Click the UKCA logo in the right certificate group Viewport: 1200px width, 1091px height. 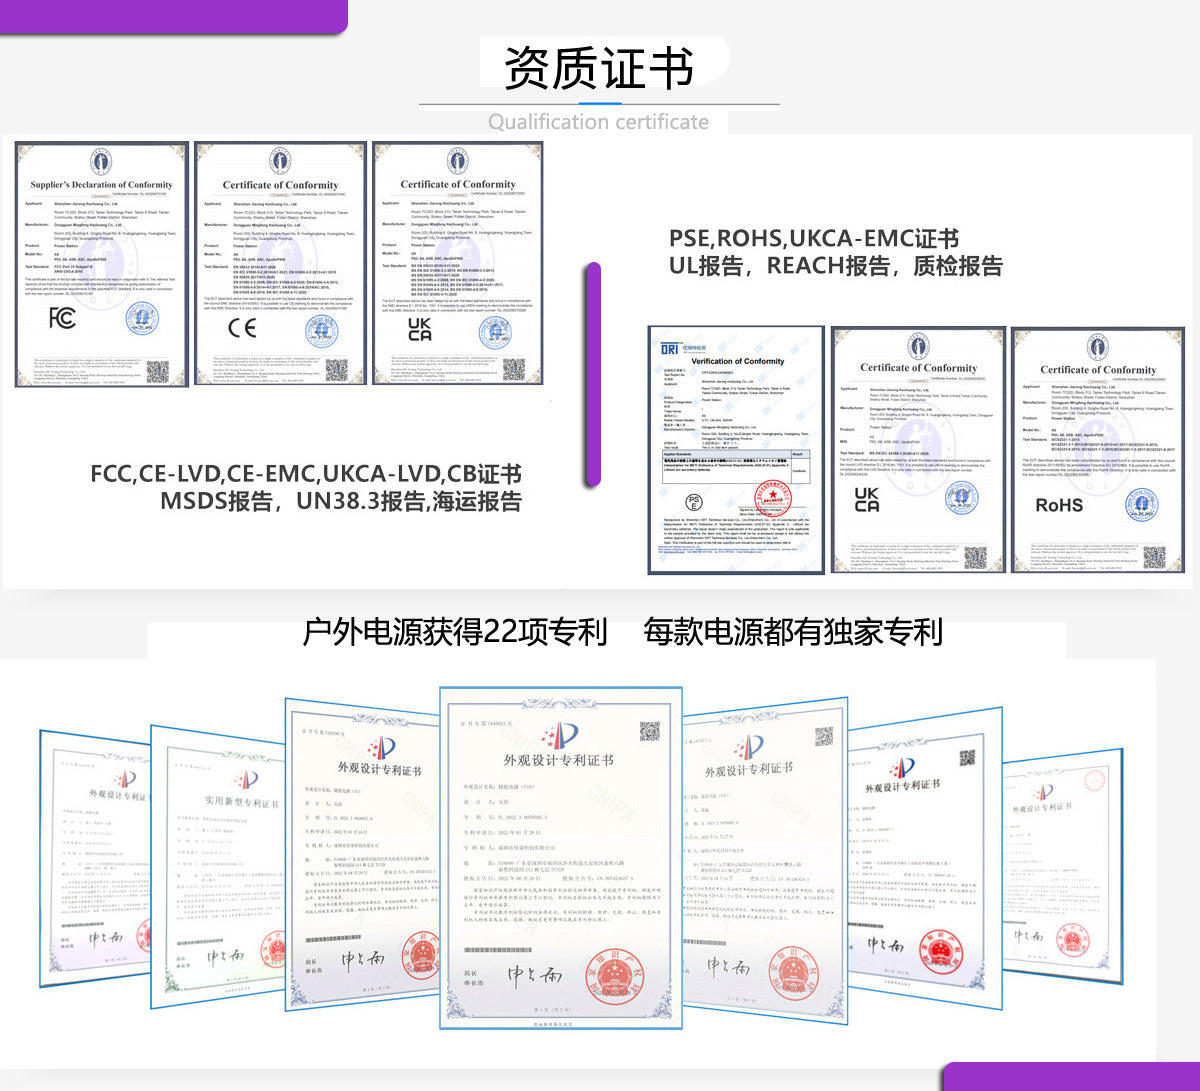coord(867,501)
